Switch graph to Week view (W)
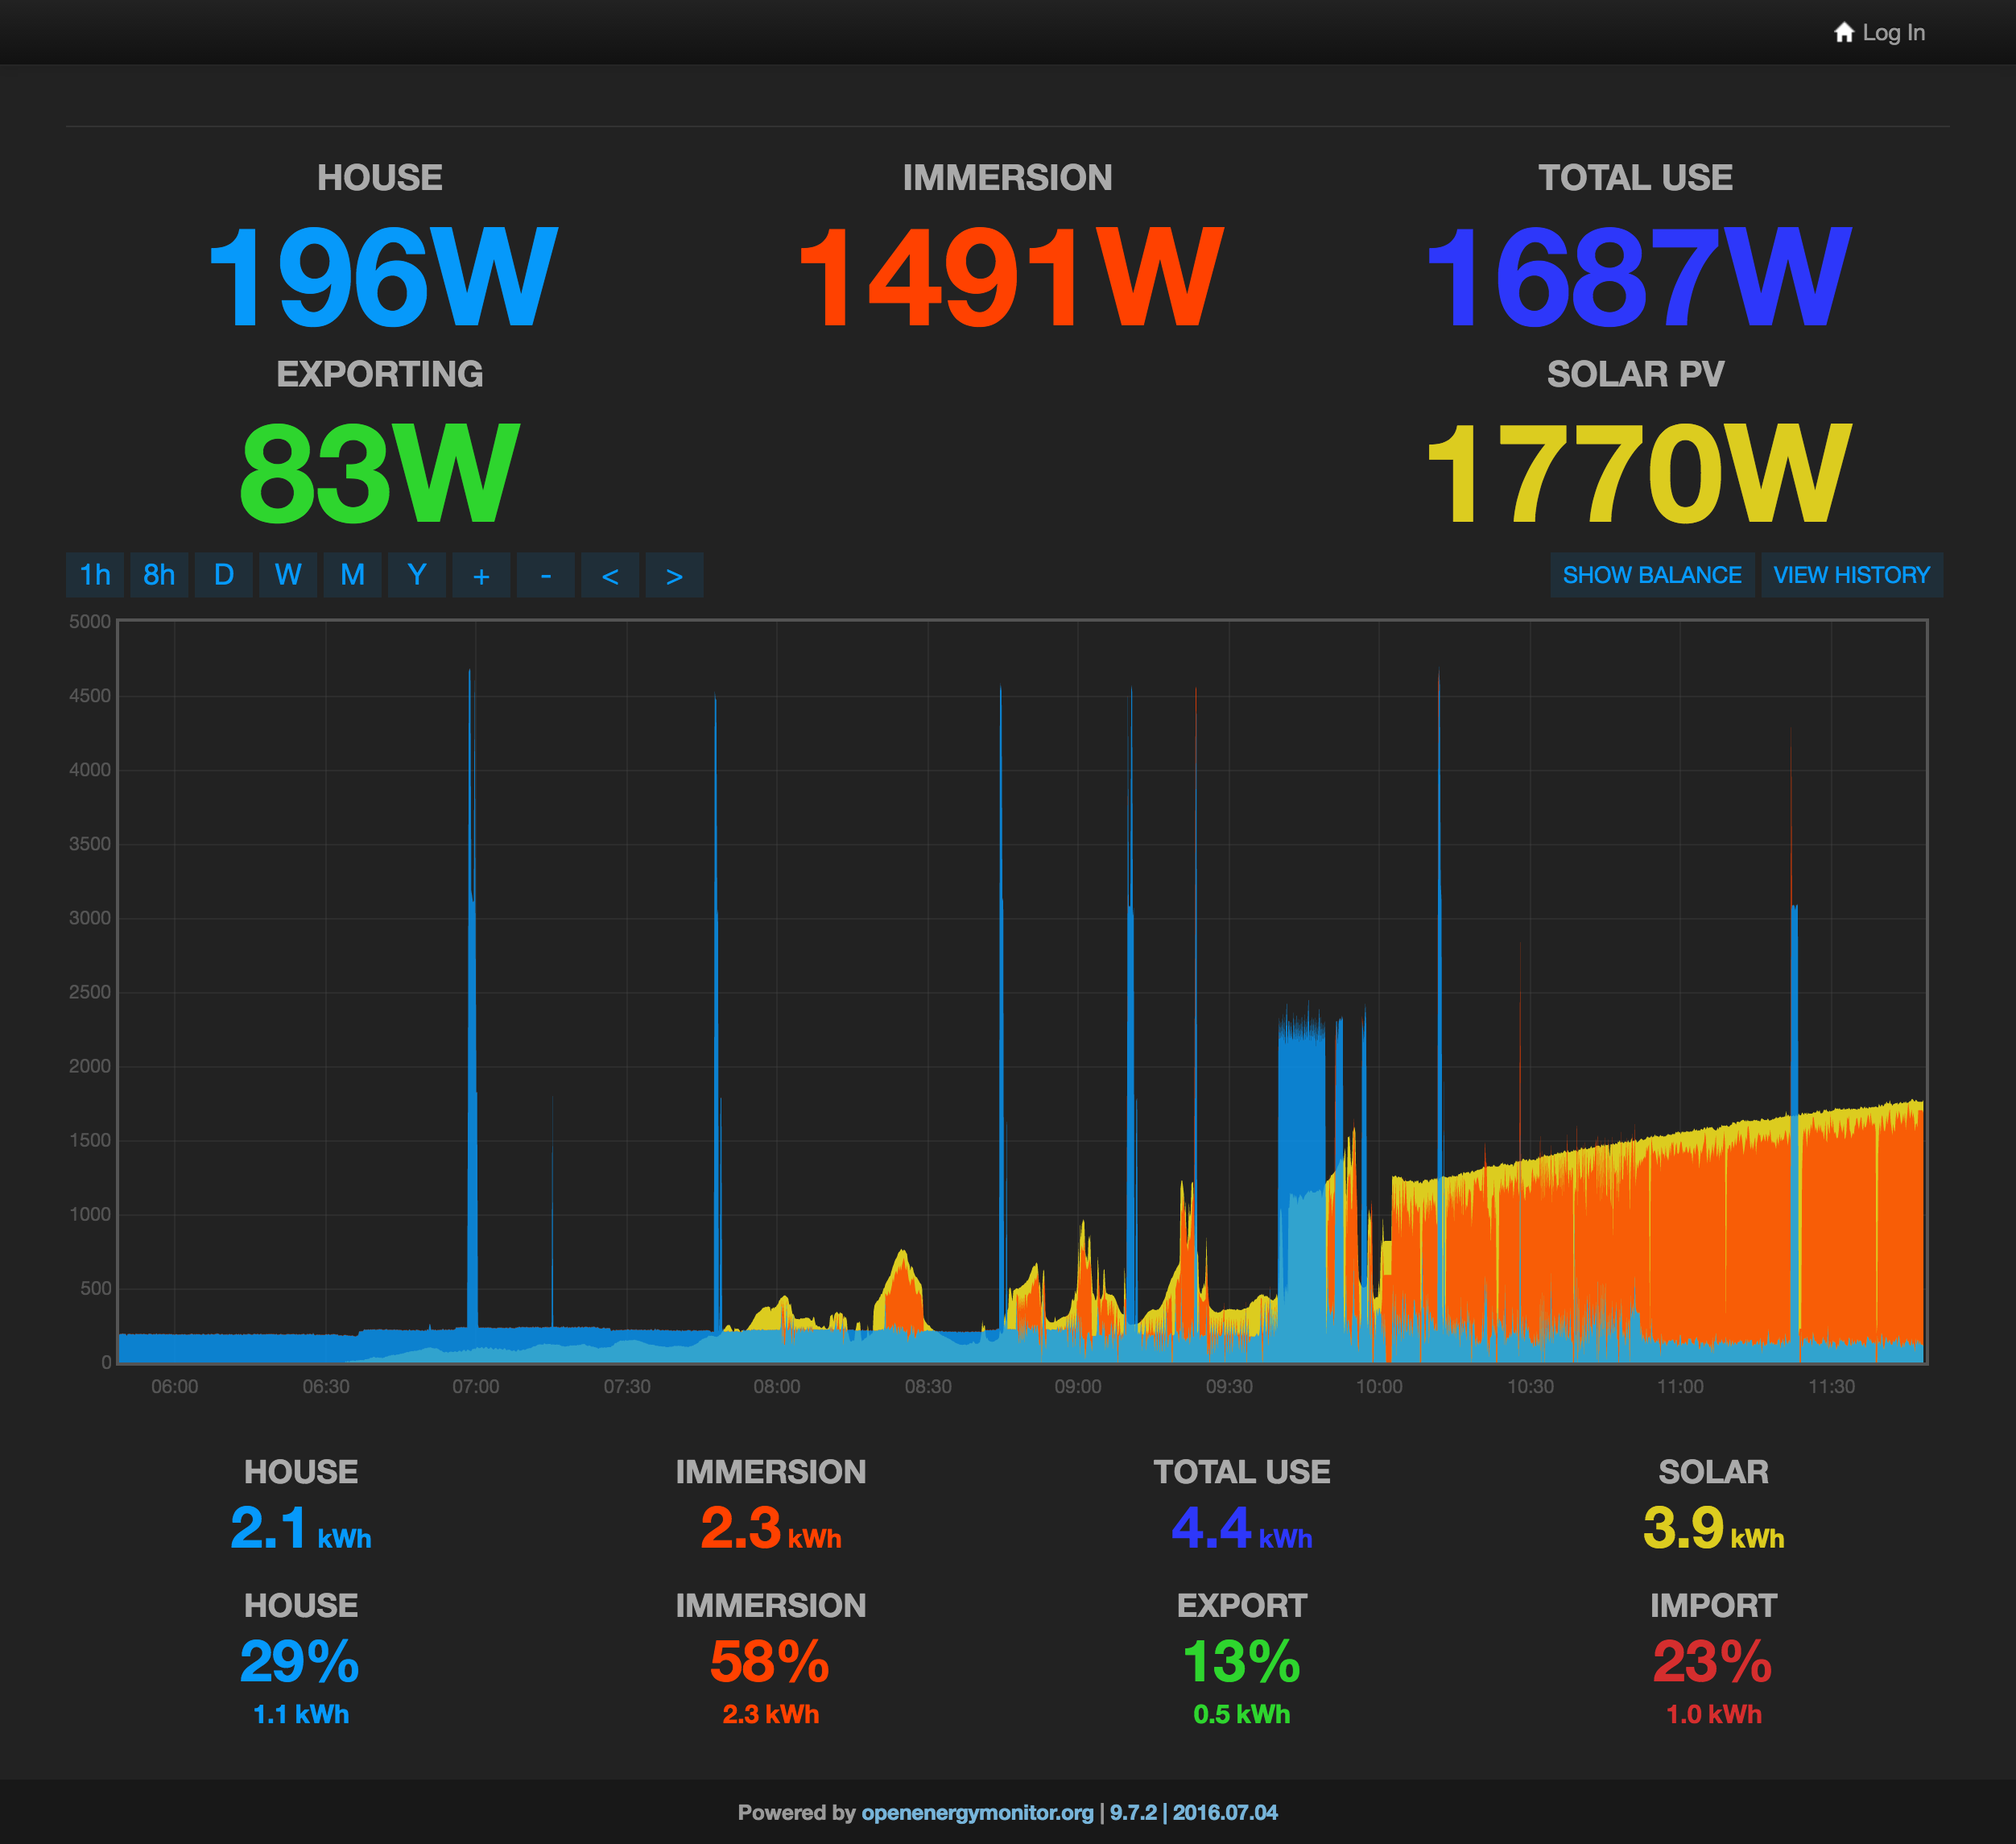 pyautogui.click(x=288, y=575)
